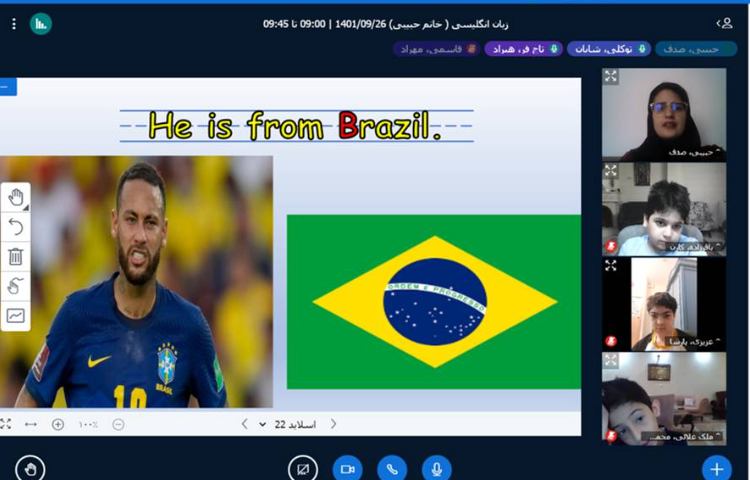Image resolution: width=750 pixels, height=480 pixels.
Task: Minimize presentation with blue minus button
Action: pyautogui.click(x=6, y=87)
